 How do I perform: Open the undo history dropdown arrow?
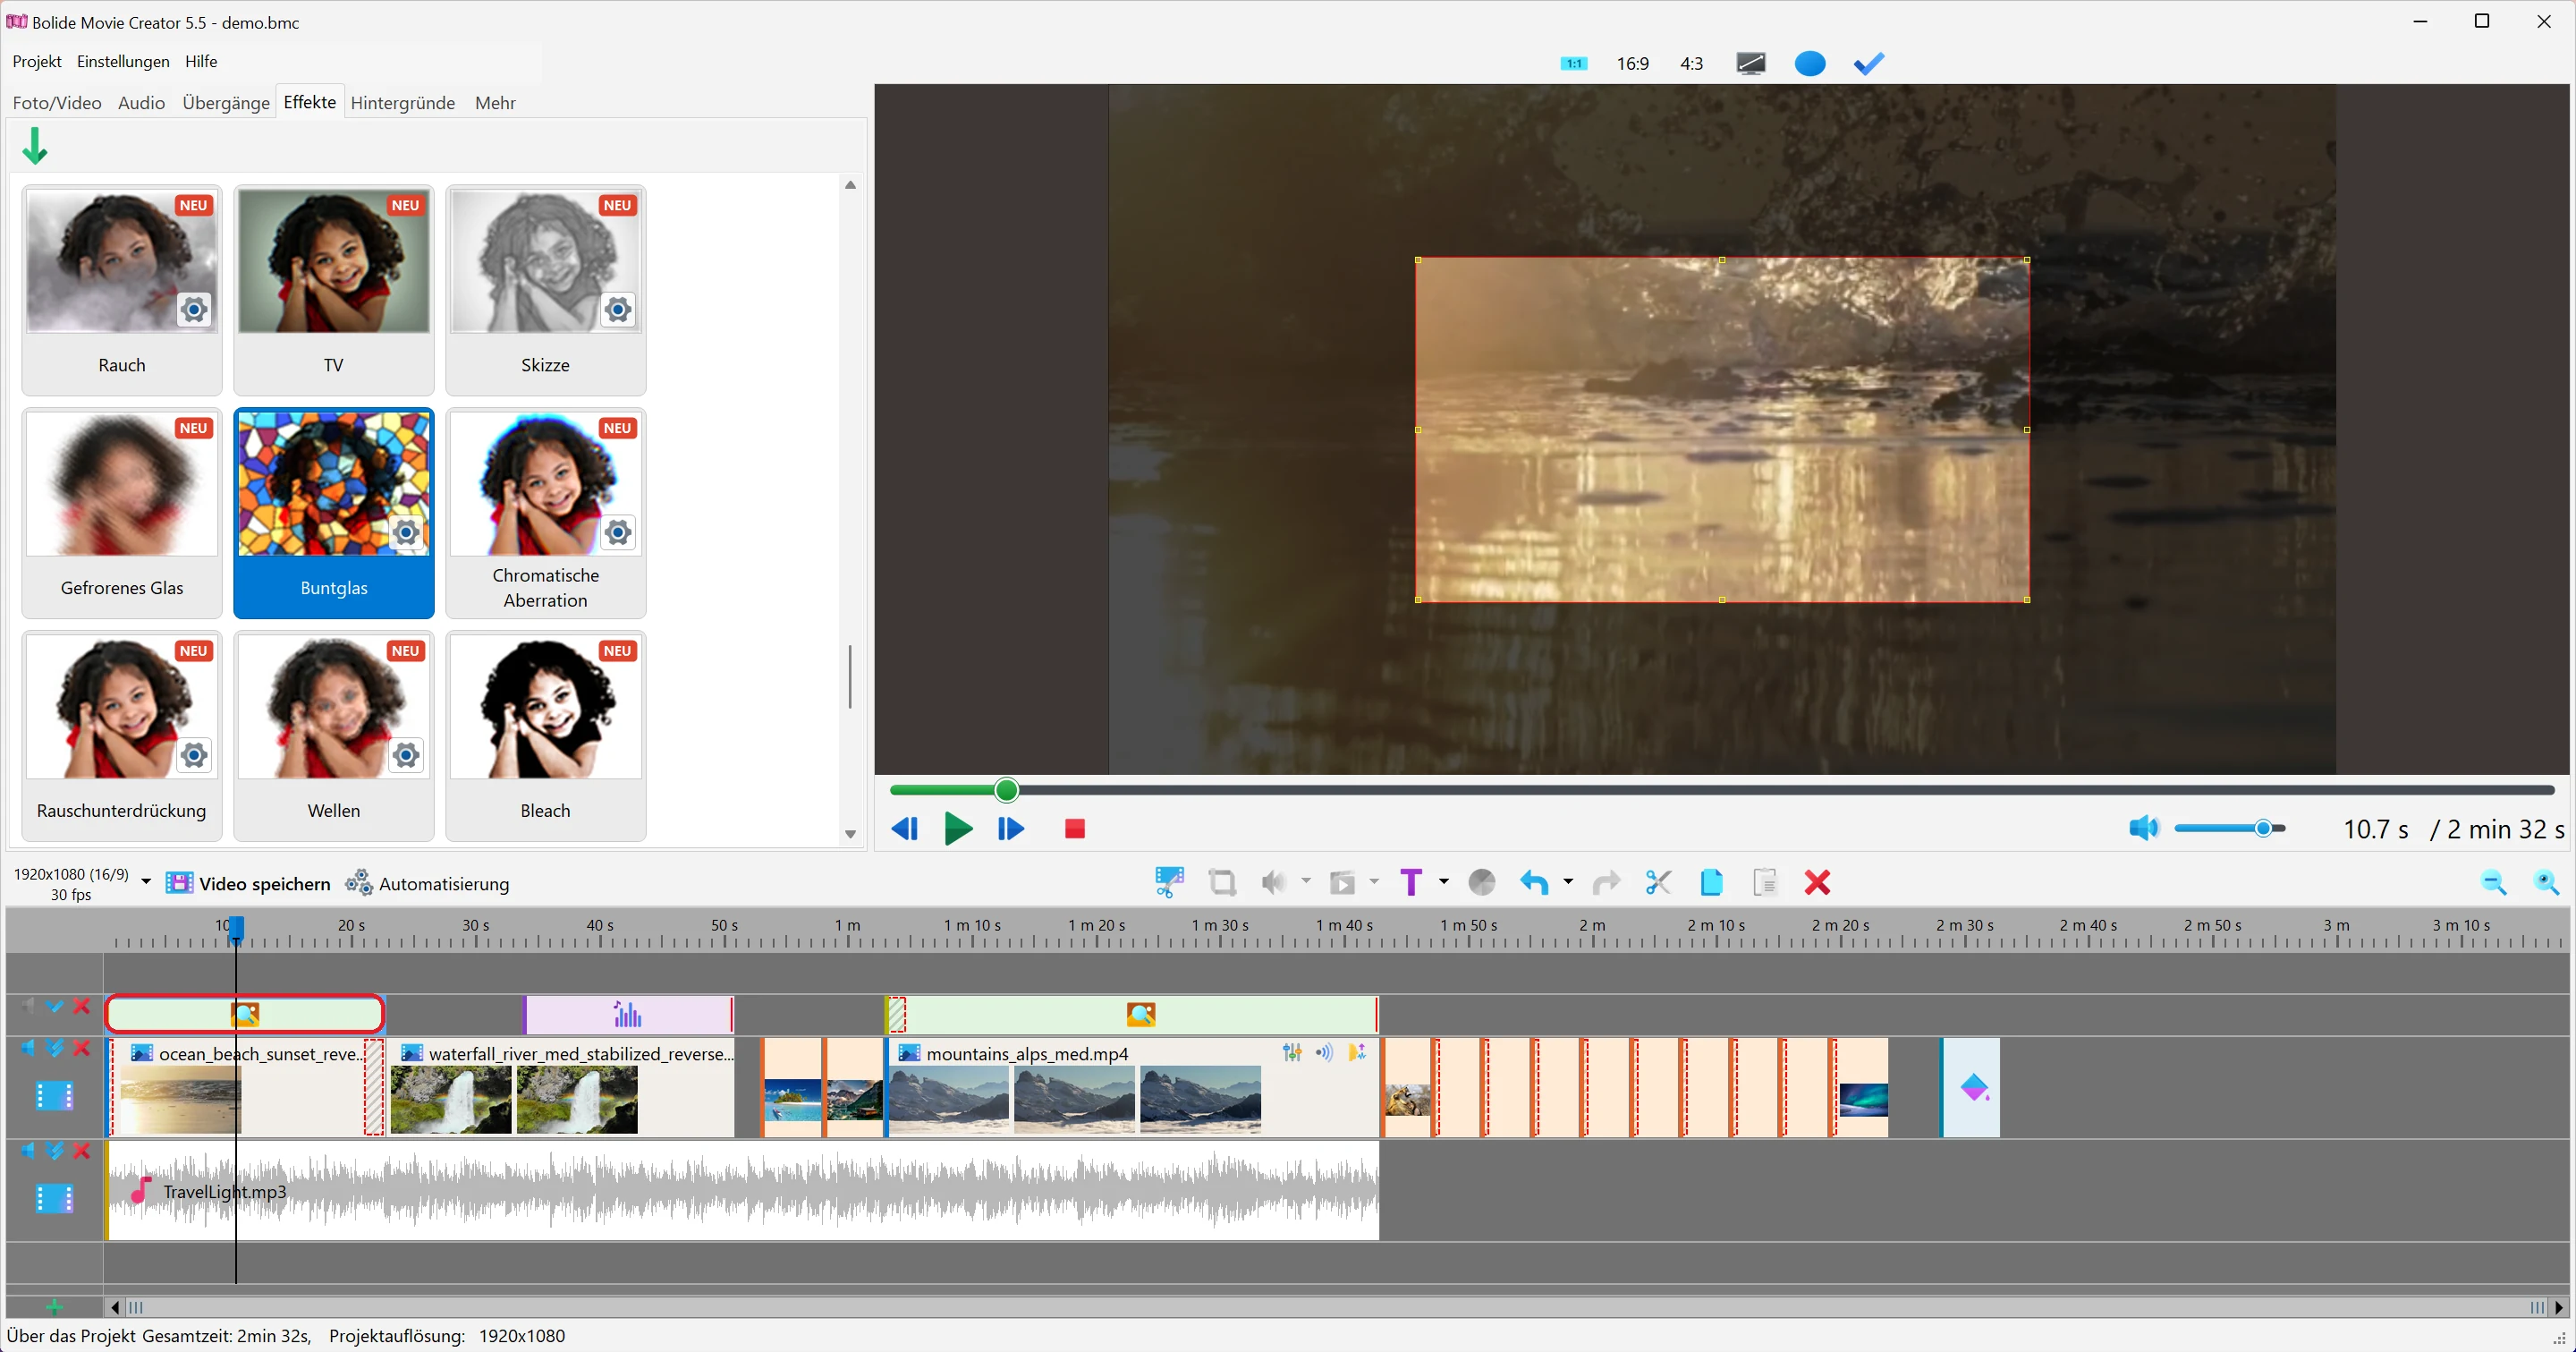[x=1568, y=881]
